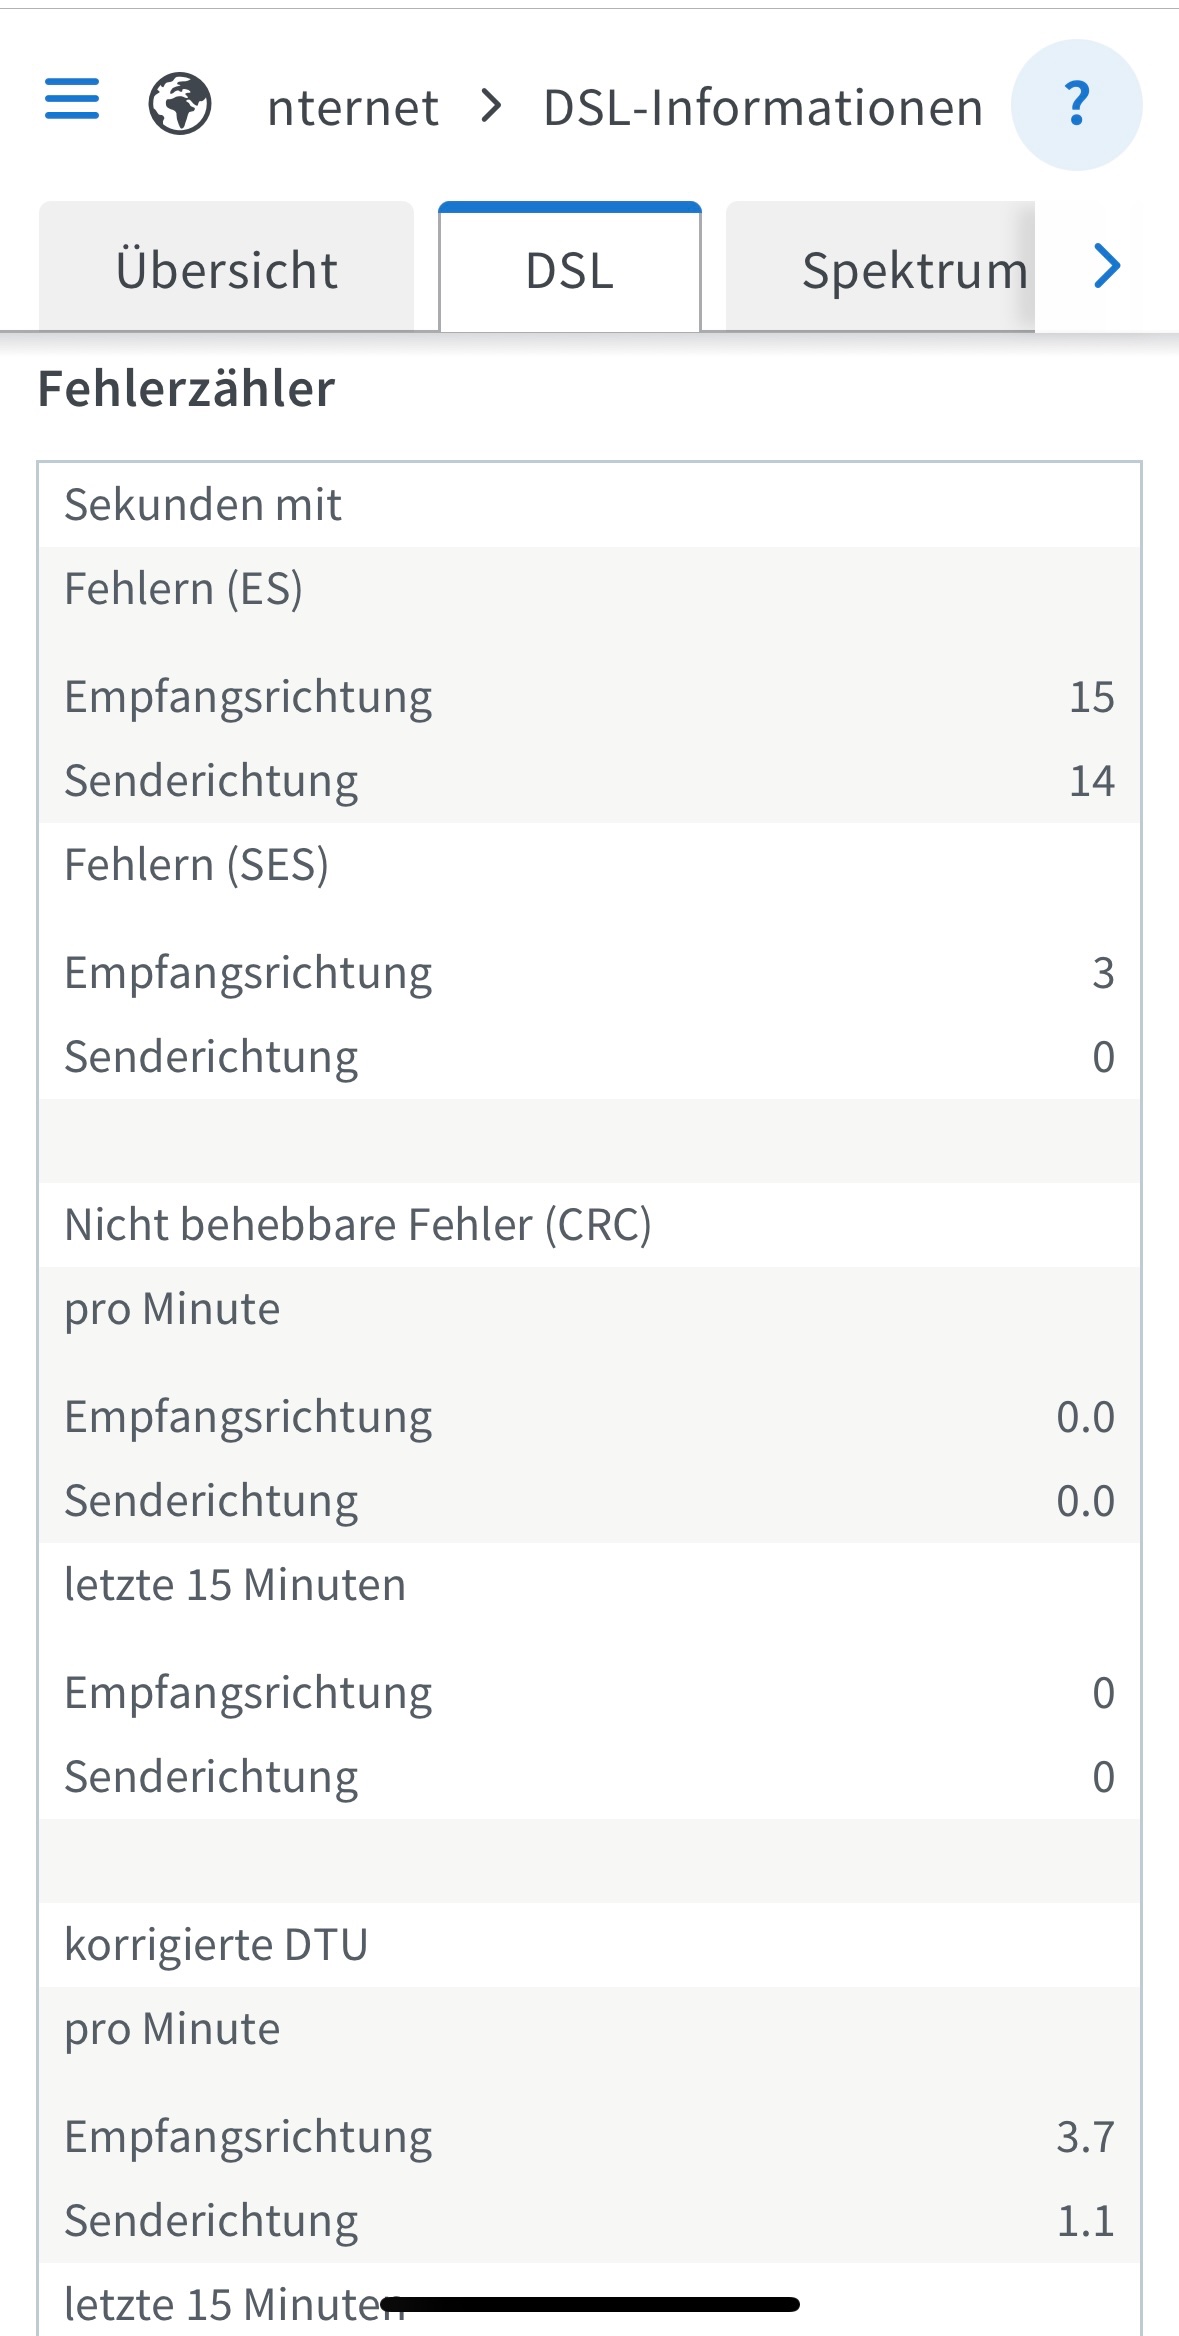This screenshot has width=1179, height=2336.
Task: Show more tabs with right chevron
Action: pos(1106,266)
